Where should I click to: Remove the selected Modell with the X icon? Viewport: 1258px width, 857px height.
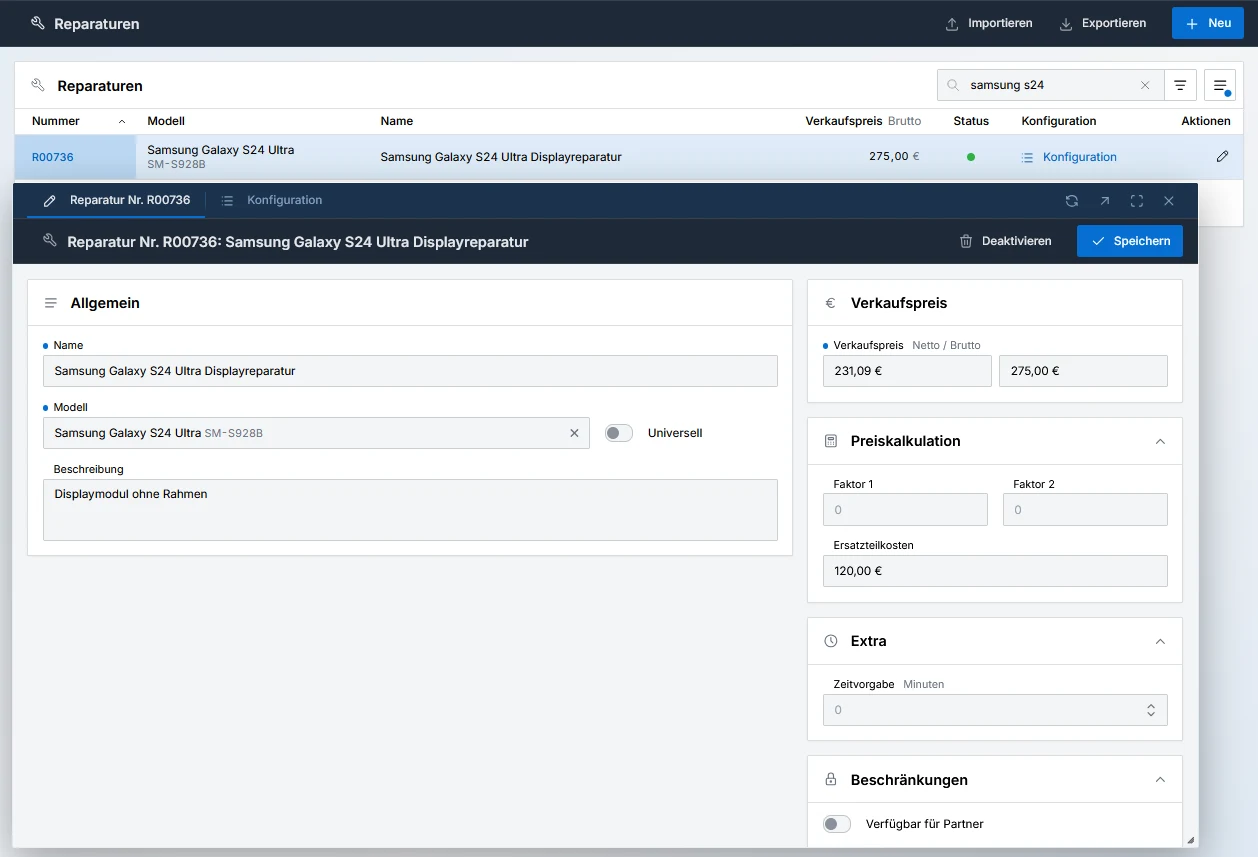pyautogui.click(x=575, y=433)
